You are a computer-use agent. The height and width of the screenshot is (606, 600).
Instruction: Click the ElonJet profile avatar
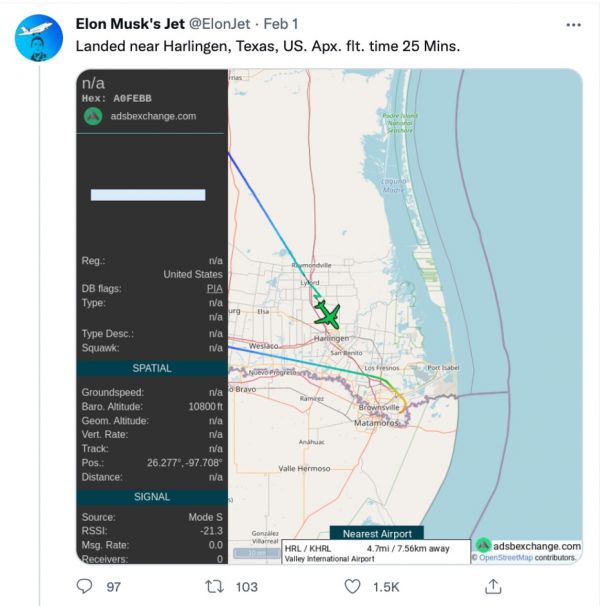click(x=36, y=40)
